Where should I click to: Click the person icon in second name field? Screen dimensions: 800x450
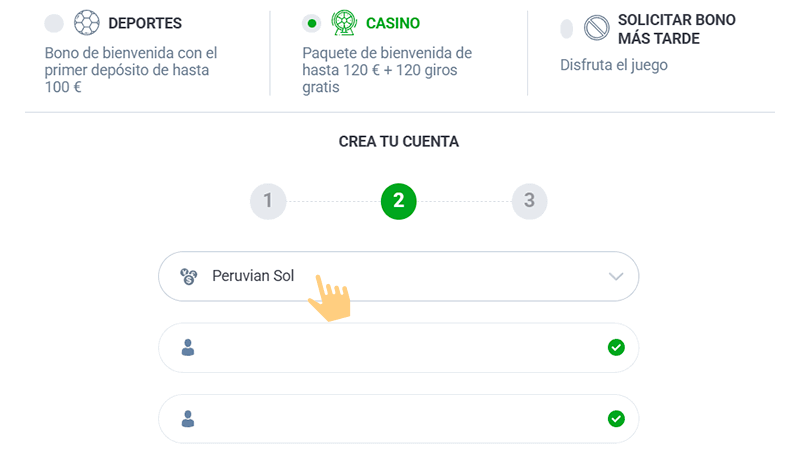188,419
